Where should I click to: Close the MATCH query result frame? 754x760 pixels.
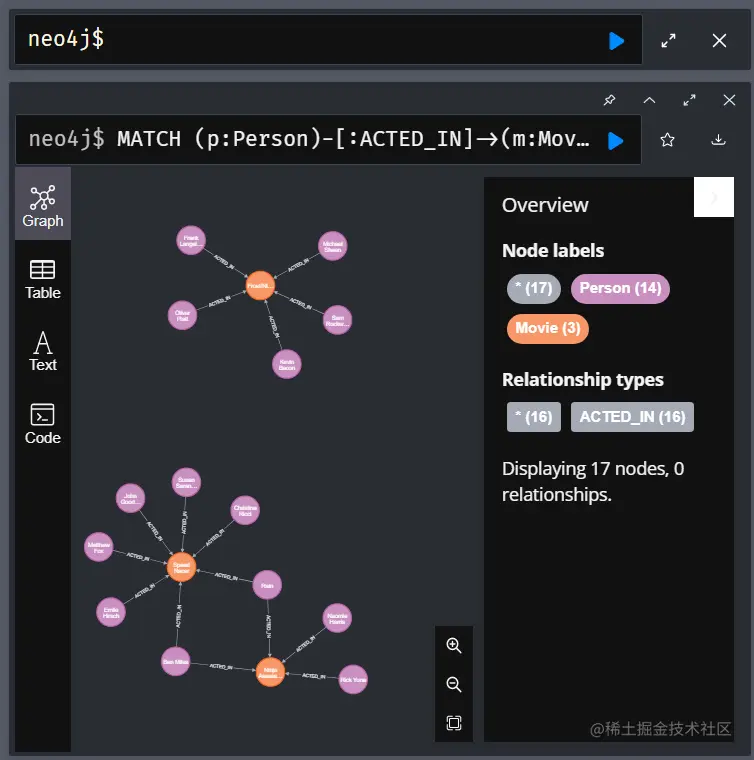coord(729,100)
